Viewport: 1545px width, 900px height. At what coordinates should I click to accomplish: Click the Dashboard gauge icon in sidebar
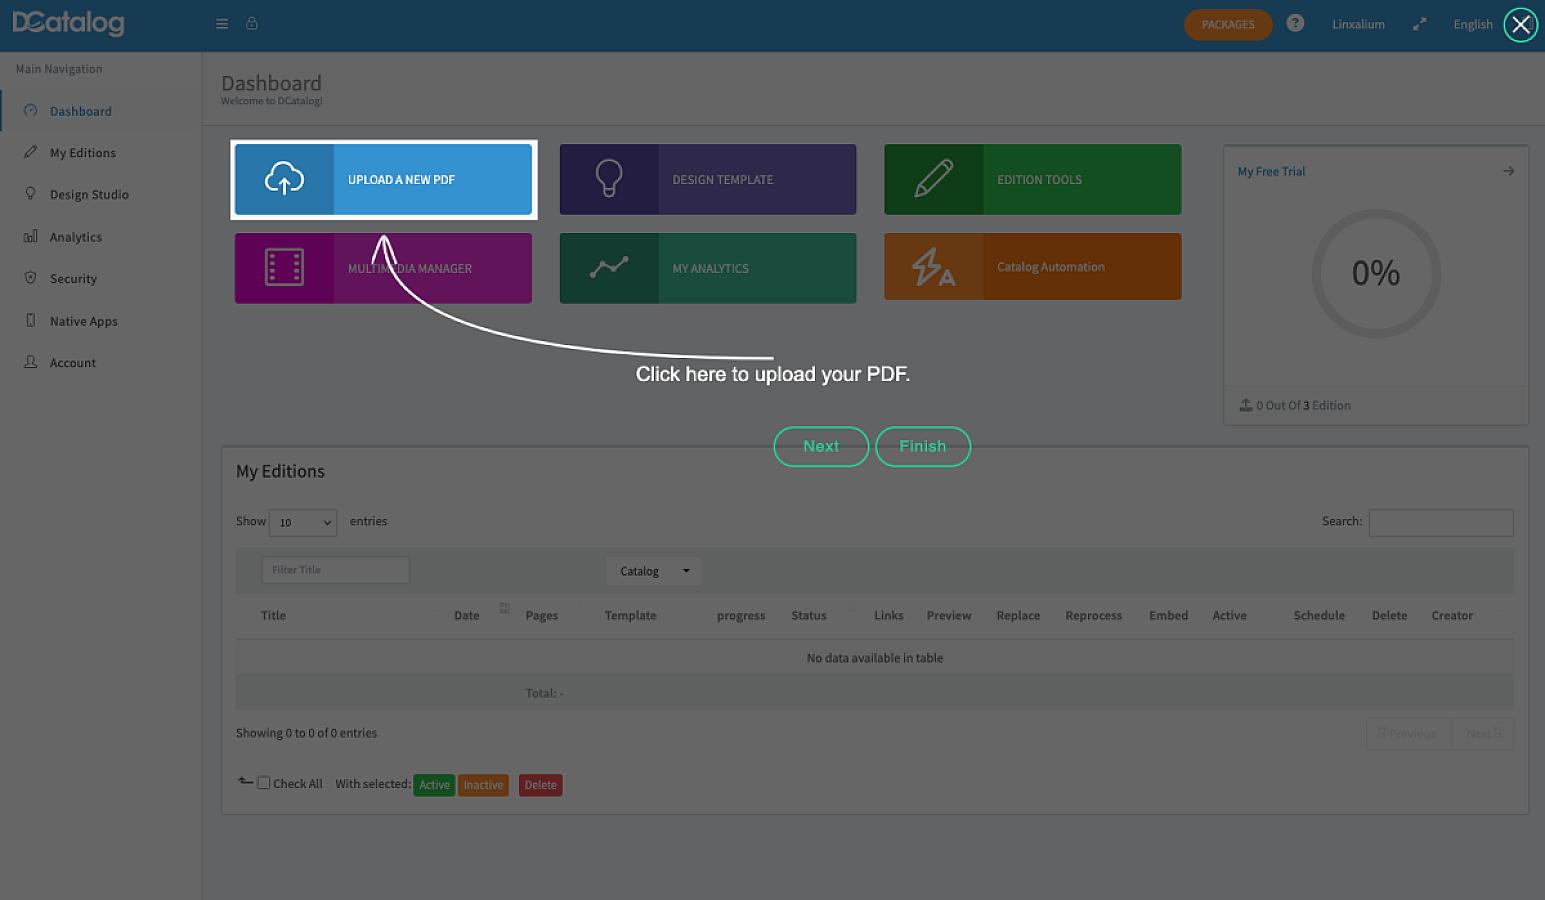pos(30,111)
